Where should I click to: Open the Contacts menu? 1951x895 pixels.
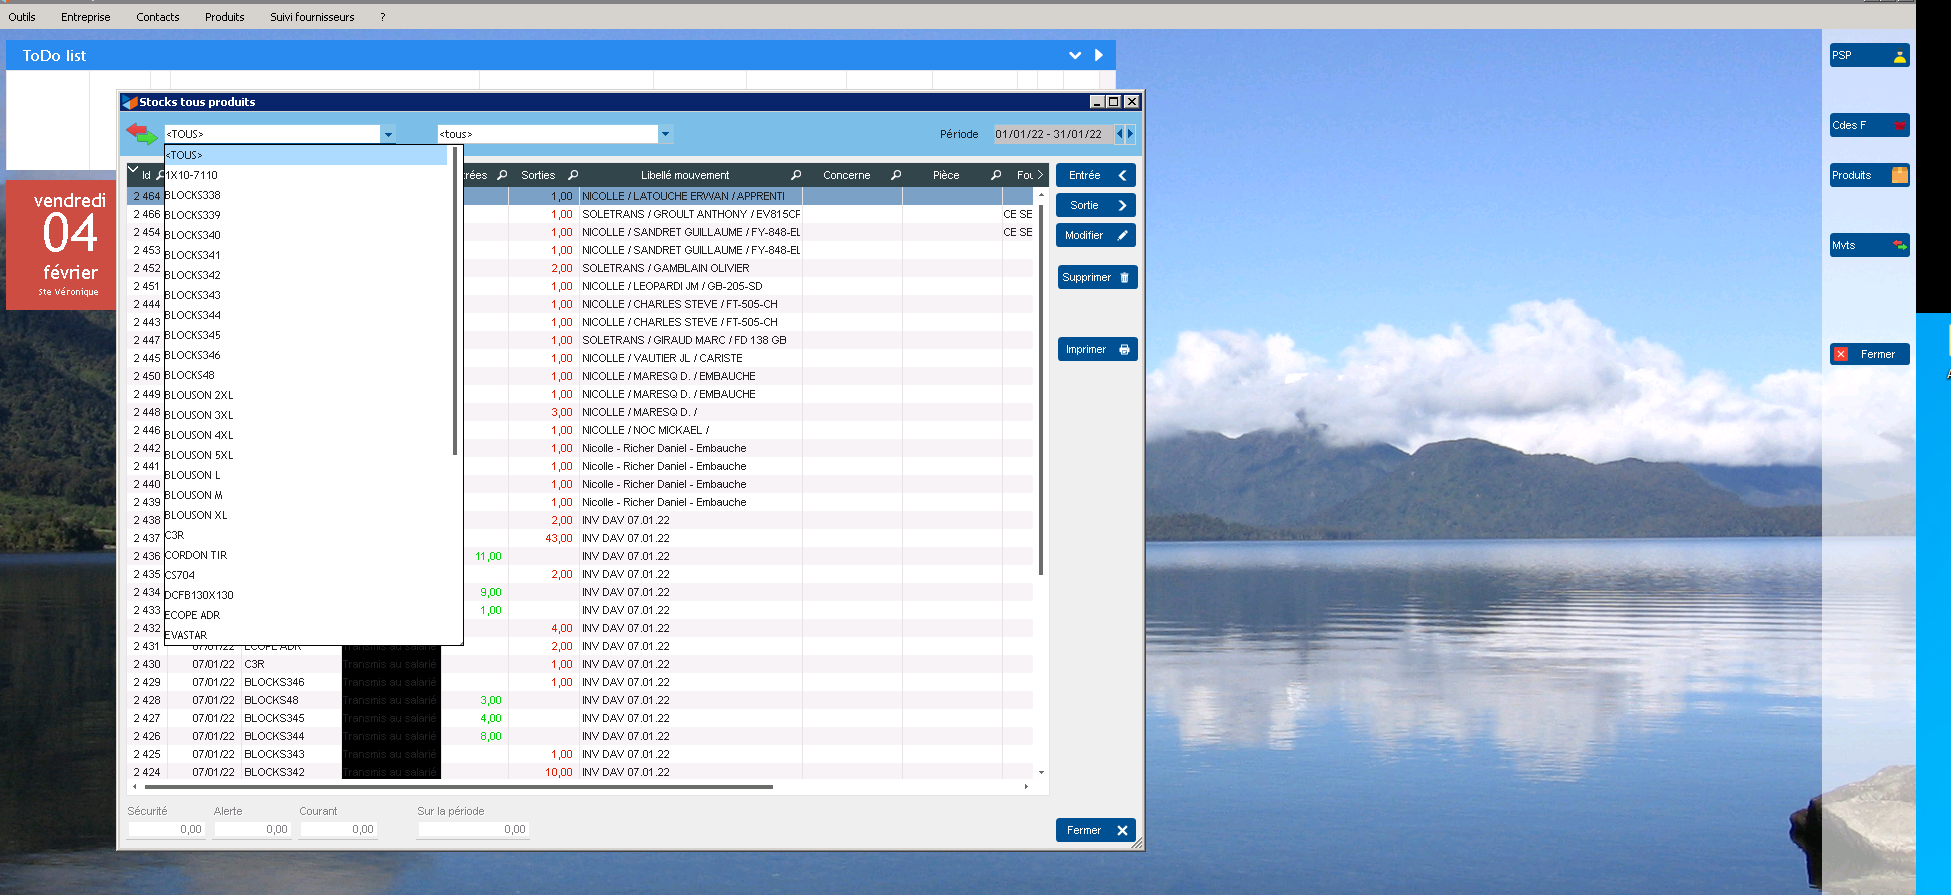tap(158, 17)
